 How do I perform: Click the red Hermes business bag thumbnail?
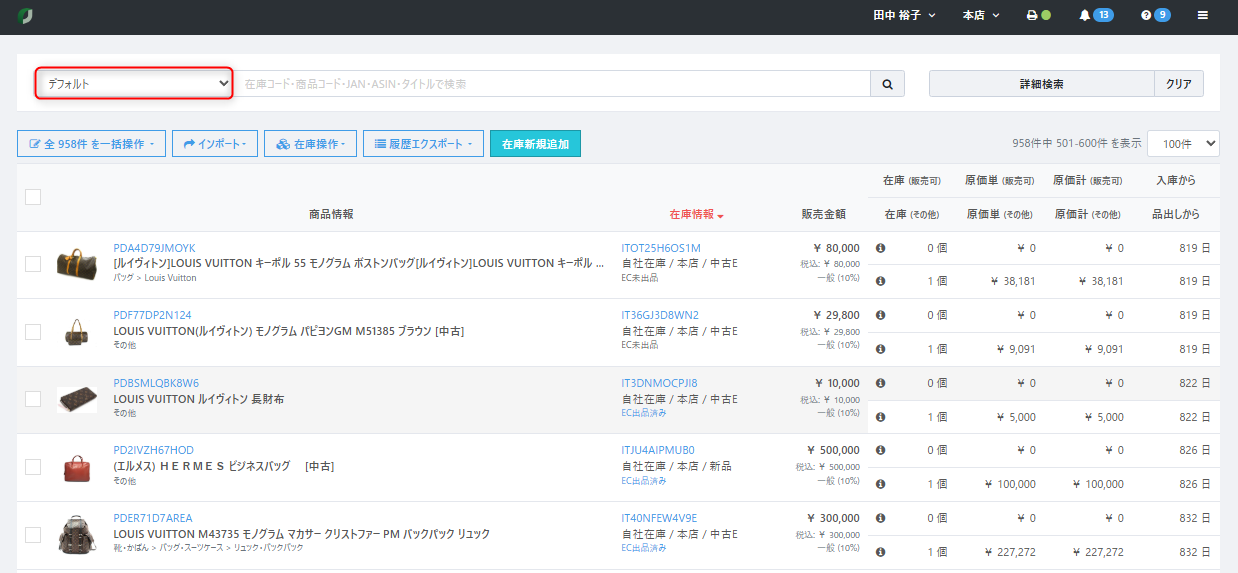(76, 467)
